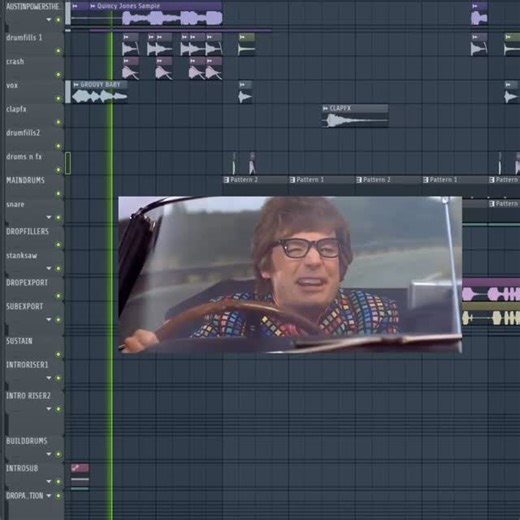520x520 pixels.
Task: Select the Quincy Jones Sample audio waveform
Action: 172,18
